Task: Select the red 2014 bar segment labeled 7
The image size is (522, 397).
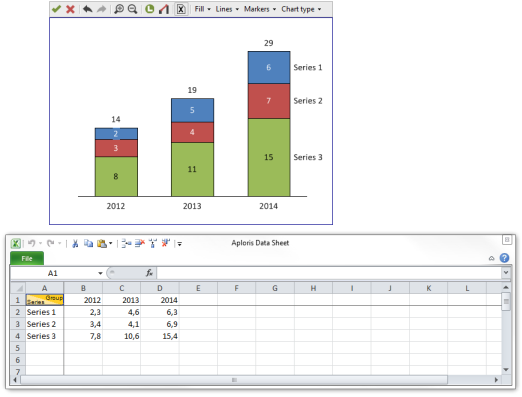Action: (269, 101)
